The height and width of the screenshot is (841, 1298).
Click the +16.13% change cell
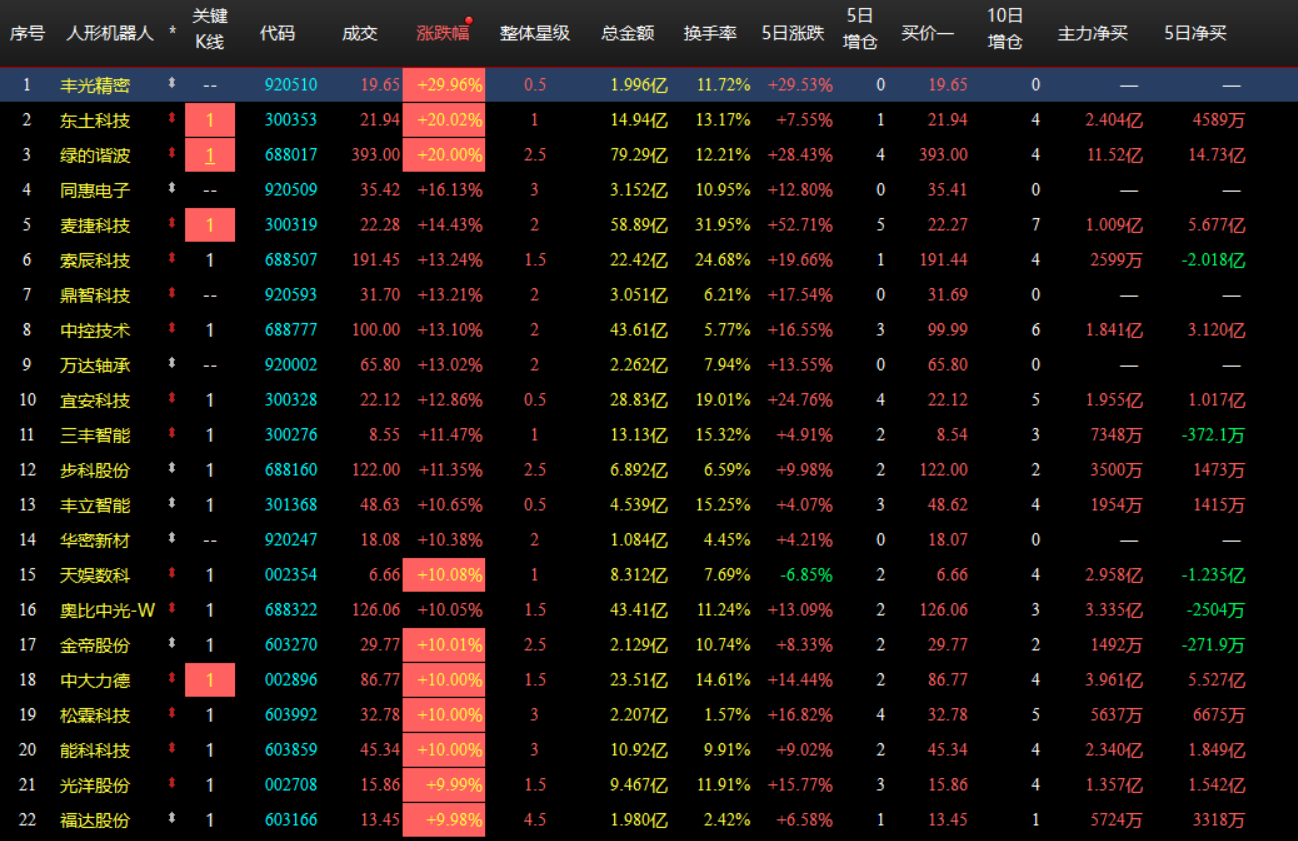451,190
